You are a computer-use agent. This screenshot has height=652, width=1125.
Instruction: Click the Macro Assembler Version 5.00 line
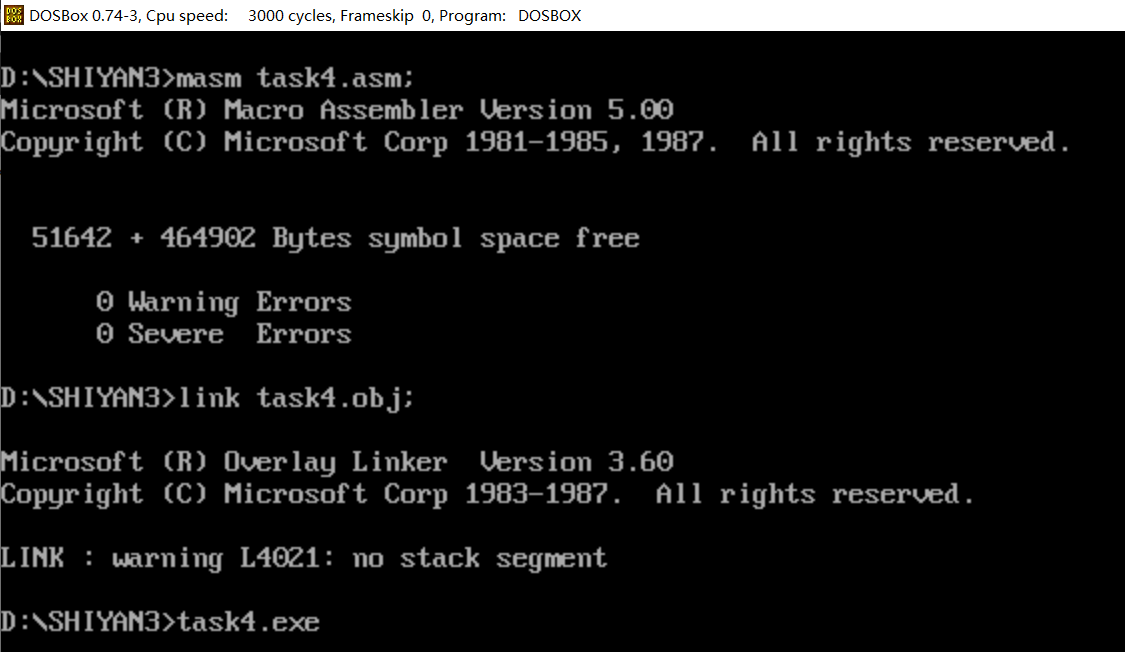click(448, 110)
